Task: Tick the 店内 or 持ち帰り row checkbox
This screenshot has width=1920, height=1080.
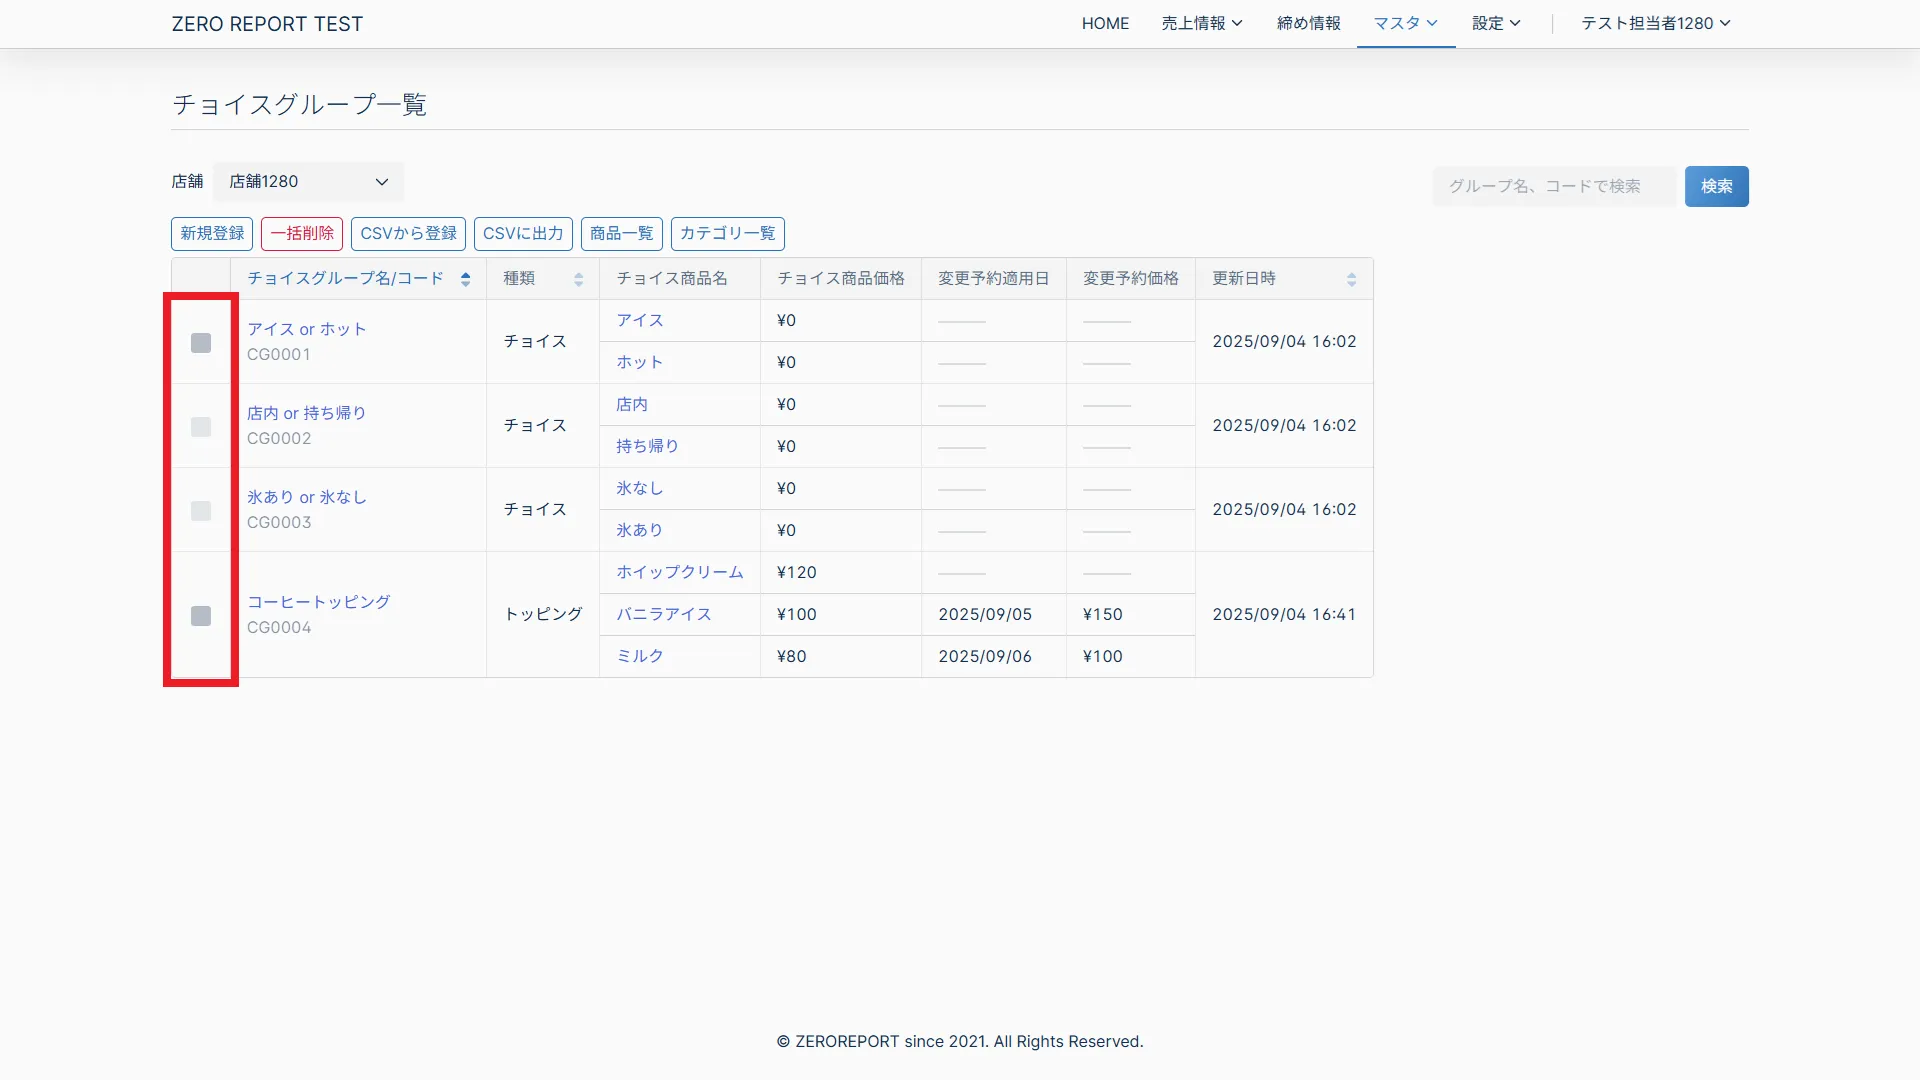Action: click(201, 427)
